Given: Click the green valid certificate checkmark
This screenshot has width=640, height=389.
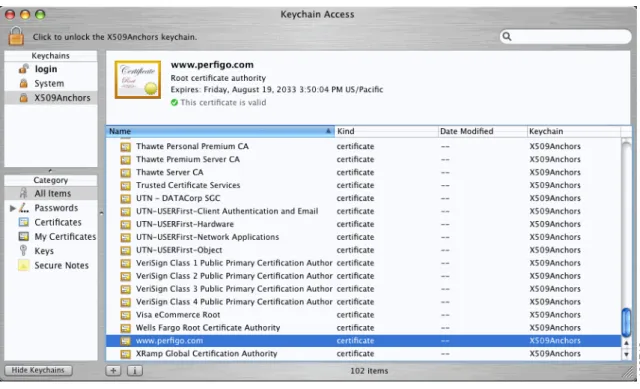Looking at the screenshot, I should 174,102.
